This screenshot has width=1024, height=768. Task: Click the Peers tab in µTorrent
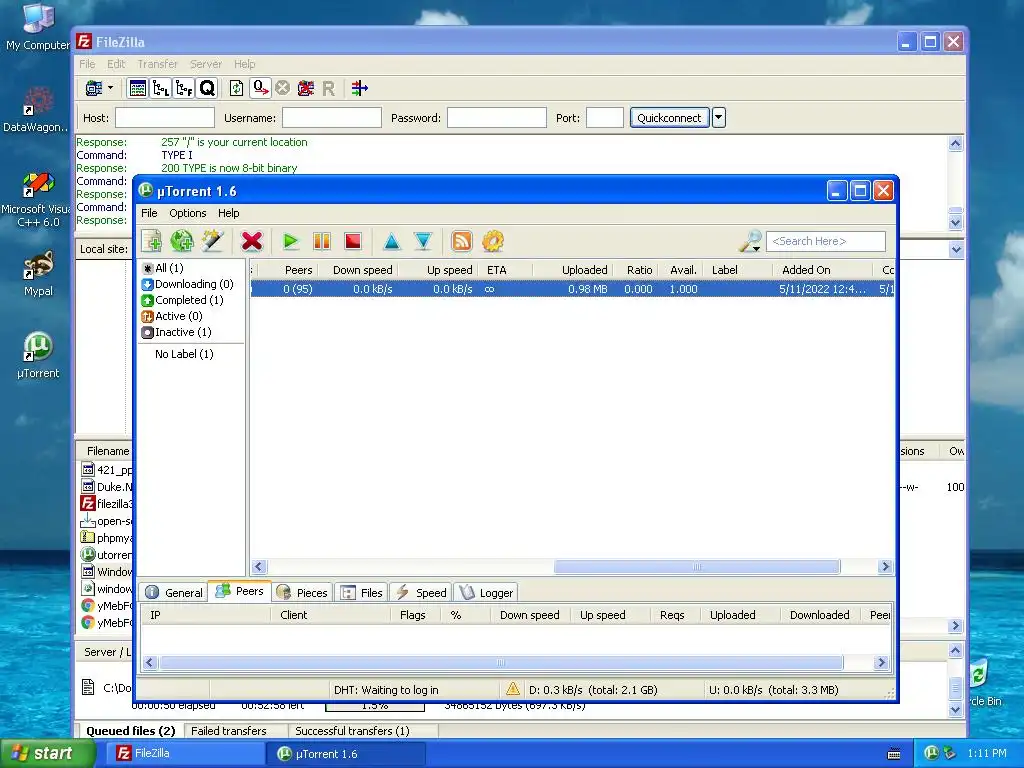tap(240, 591)
